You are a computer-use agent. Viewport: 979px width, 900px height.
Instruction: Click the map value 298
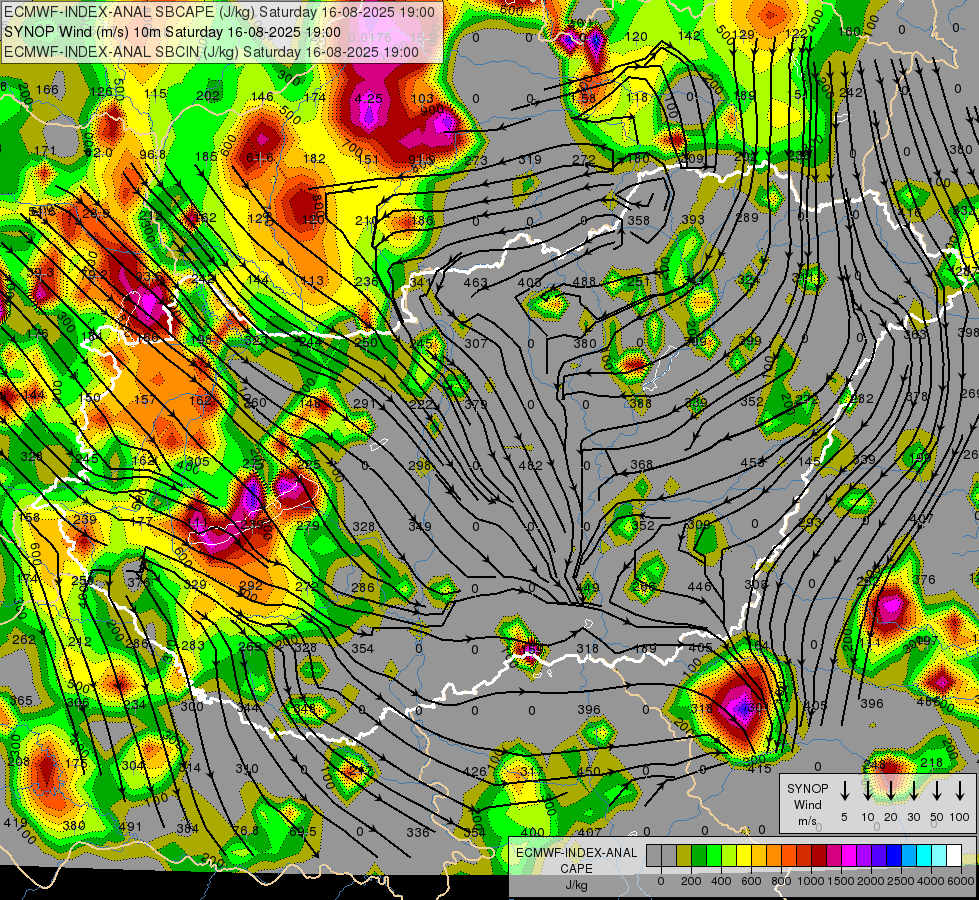coord(420,465)
